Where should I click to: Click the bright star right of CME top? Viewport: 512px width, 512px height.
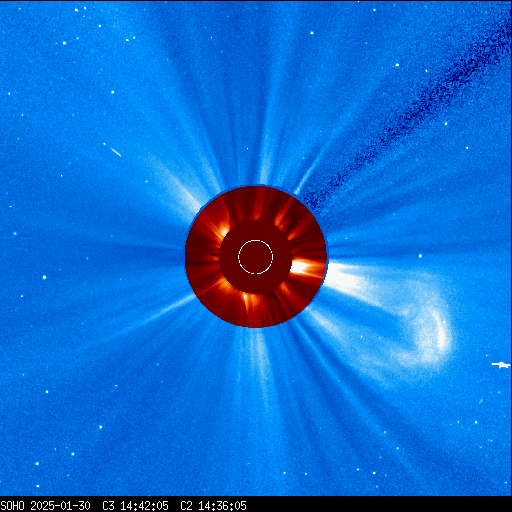(x=420, y=256)
